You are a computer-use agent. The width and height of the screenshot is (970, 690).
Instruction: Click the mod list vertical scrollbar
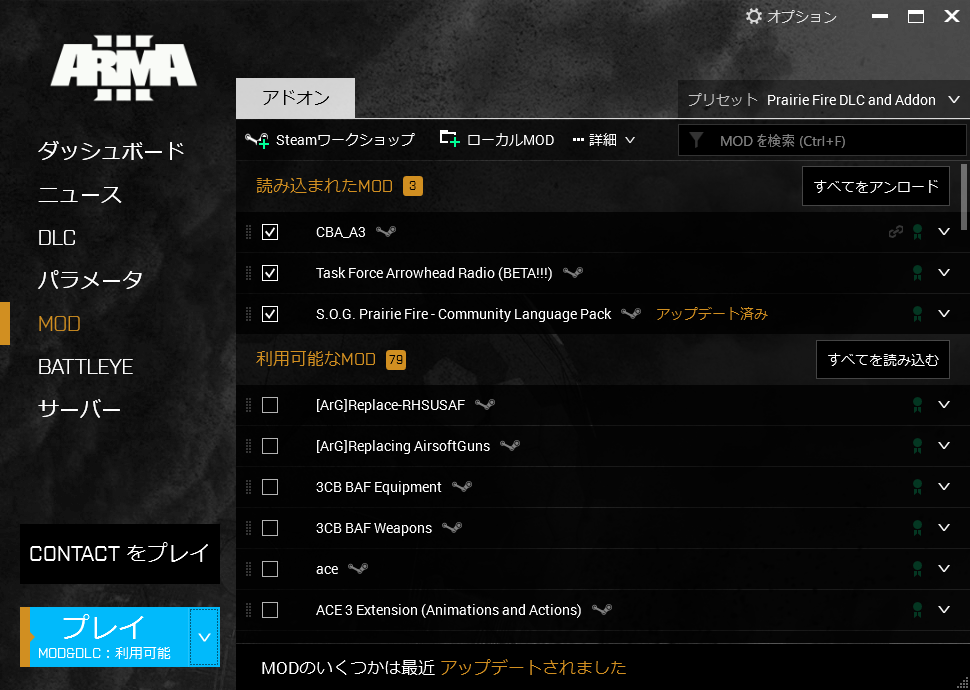click(964, 197)
